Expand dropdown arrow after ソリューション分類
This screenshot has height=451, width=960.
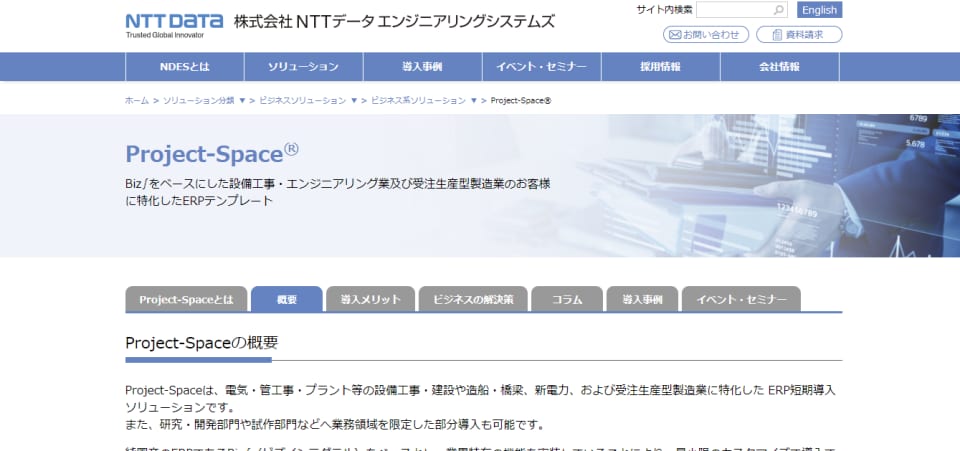242,100
